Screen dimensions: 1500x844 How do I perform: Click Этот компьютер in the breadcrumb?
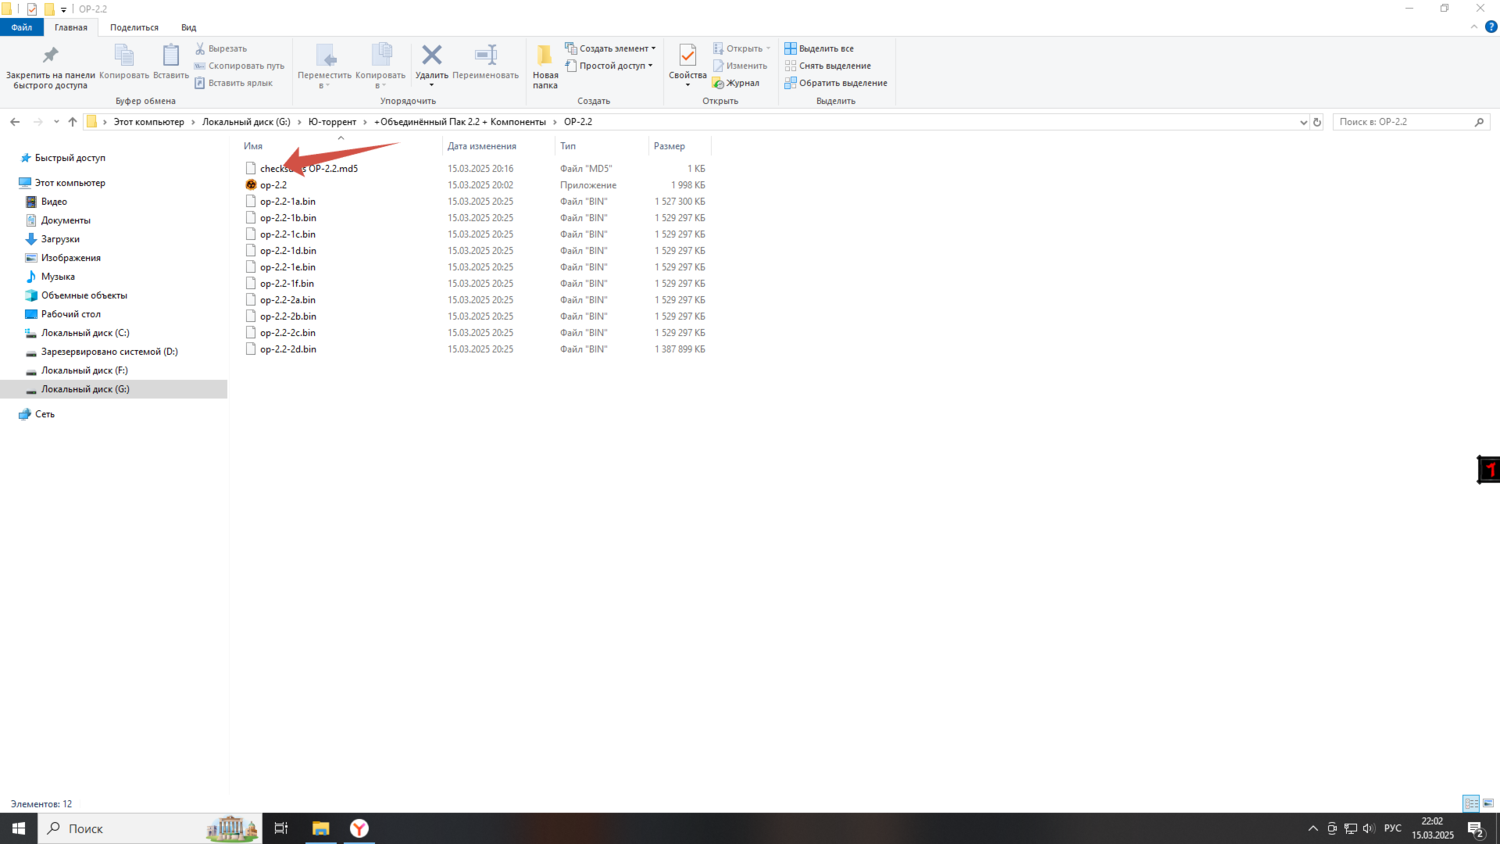pos(149,122)
